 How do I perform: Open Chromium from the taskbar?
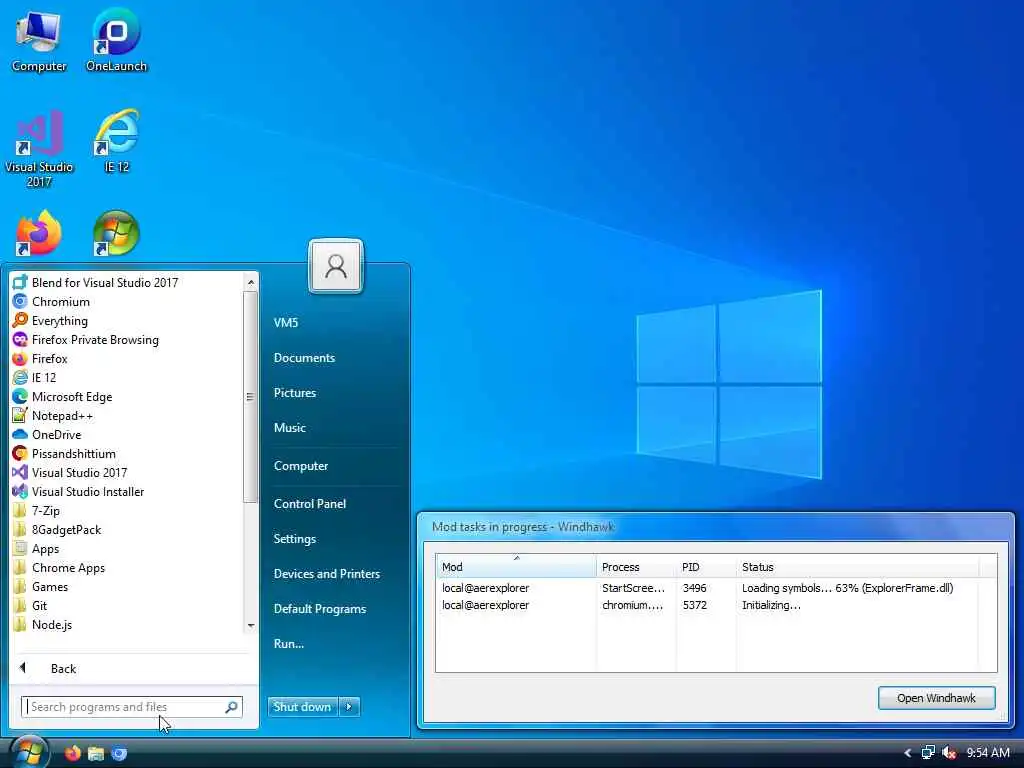pos(119,754)
